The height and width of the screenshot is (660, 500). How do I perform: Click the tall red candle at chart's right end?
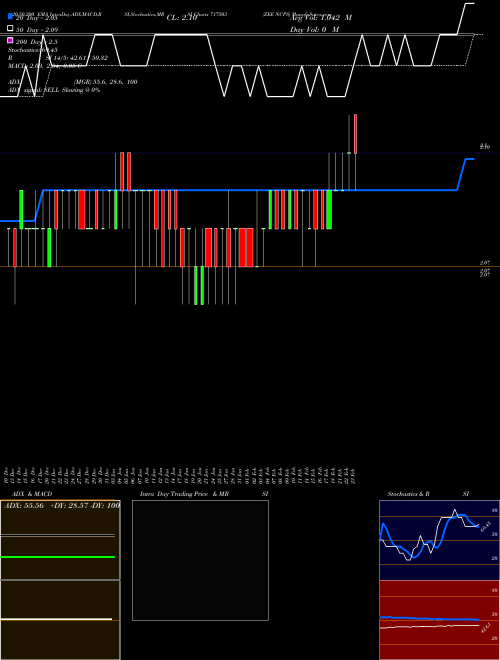(356, 134)
